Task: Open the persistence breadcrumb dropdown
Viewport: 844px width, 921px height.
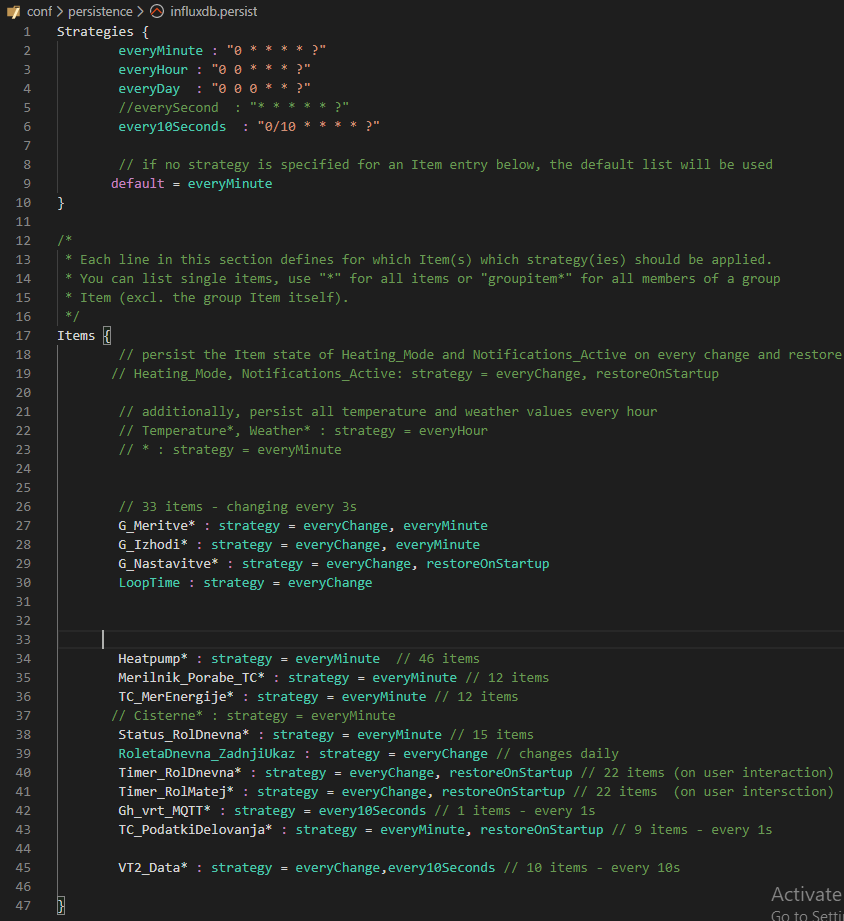Action: [x=100, y=12]
